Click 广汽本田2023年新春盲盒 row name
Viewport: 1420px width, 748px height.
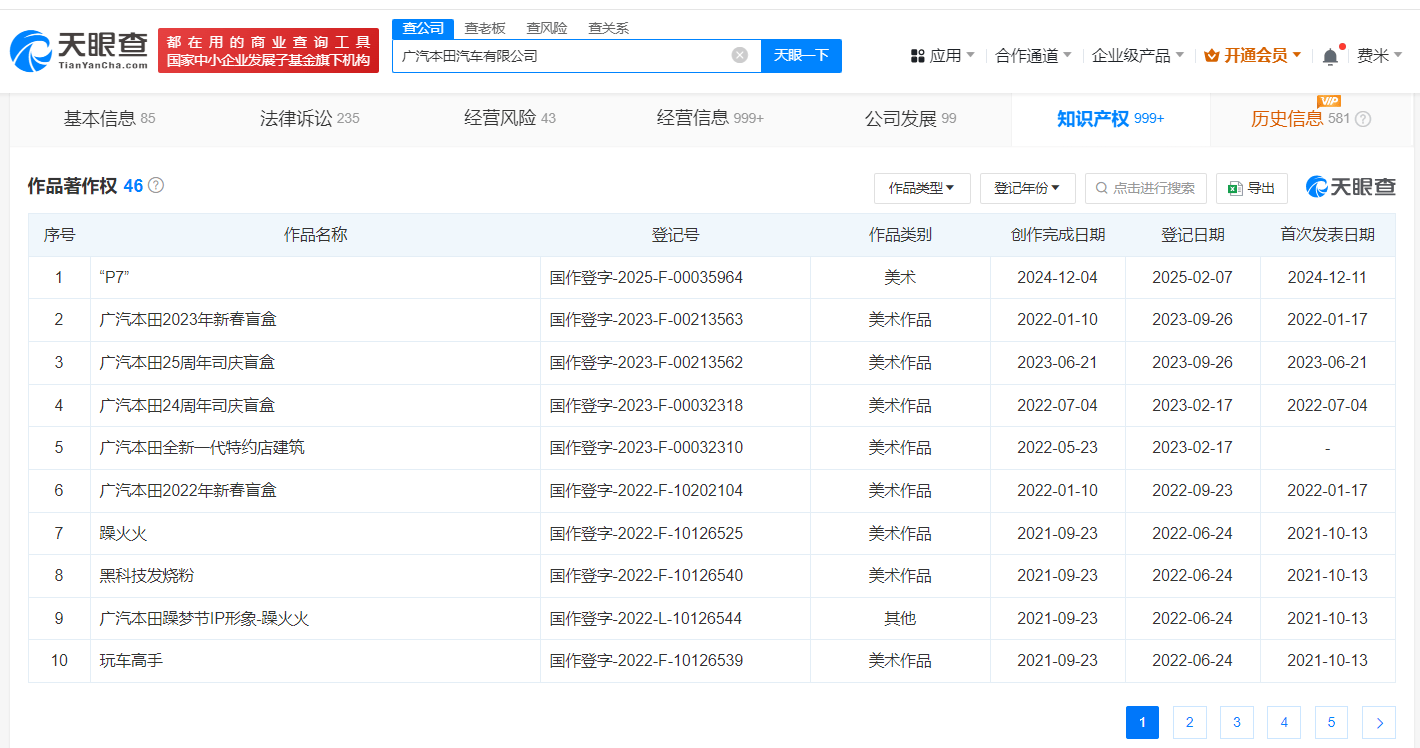tap(188, 320)
